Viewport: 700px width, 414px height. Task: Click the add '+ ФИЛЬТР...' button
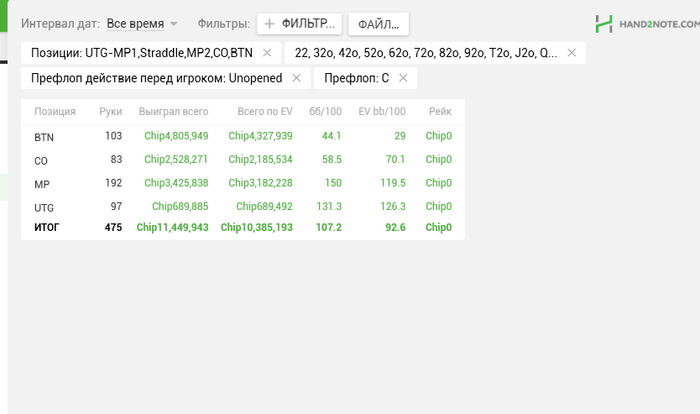pos(300,24)
